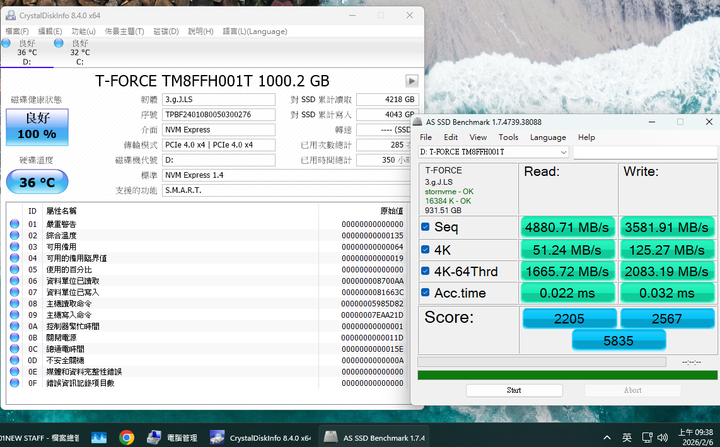Click the next disk arrow button
Viewport: 720px width, 447px height.
[411, 80]
